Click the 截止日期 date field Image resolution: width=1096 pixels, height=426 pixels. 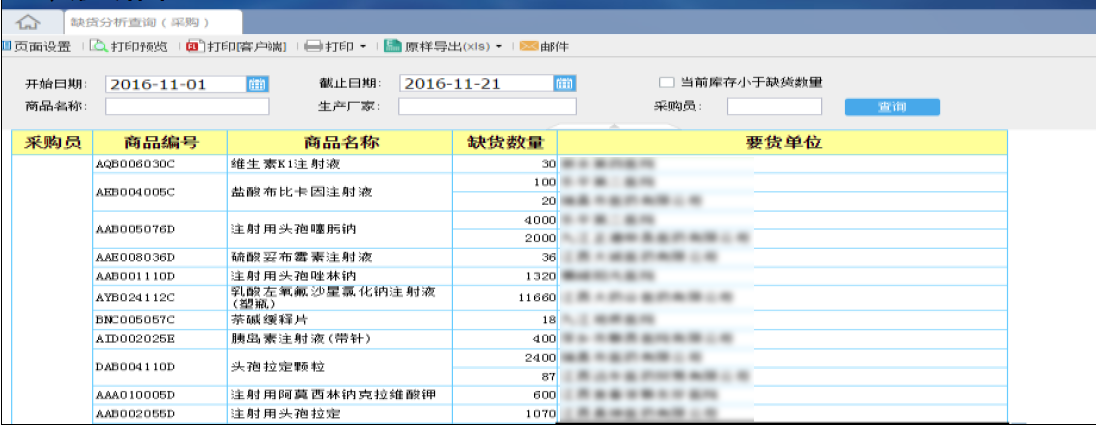(x=477, y=84)
